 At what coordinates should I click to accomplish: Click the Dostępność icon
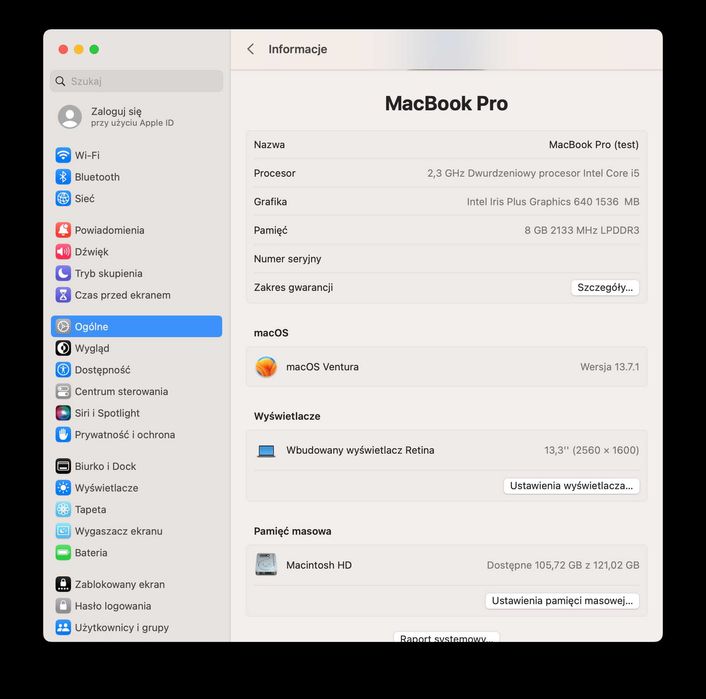coord(63,370)
